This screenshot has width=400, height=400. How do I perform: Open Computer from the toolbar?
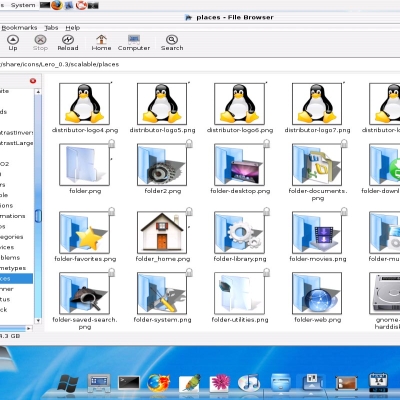click(x=134, y=43)
